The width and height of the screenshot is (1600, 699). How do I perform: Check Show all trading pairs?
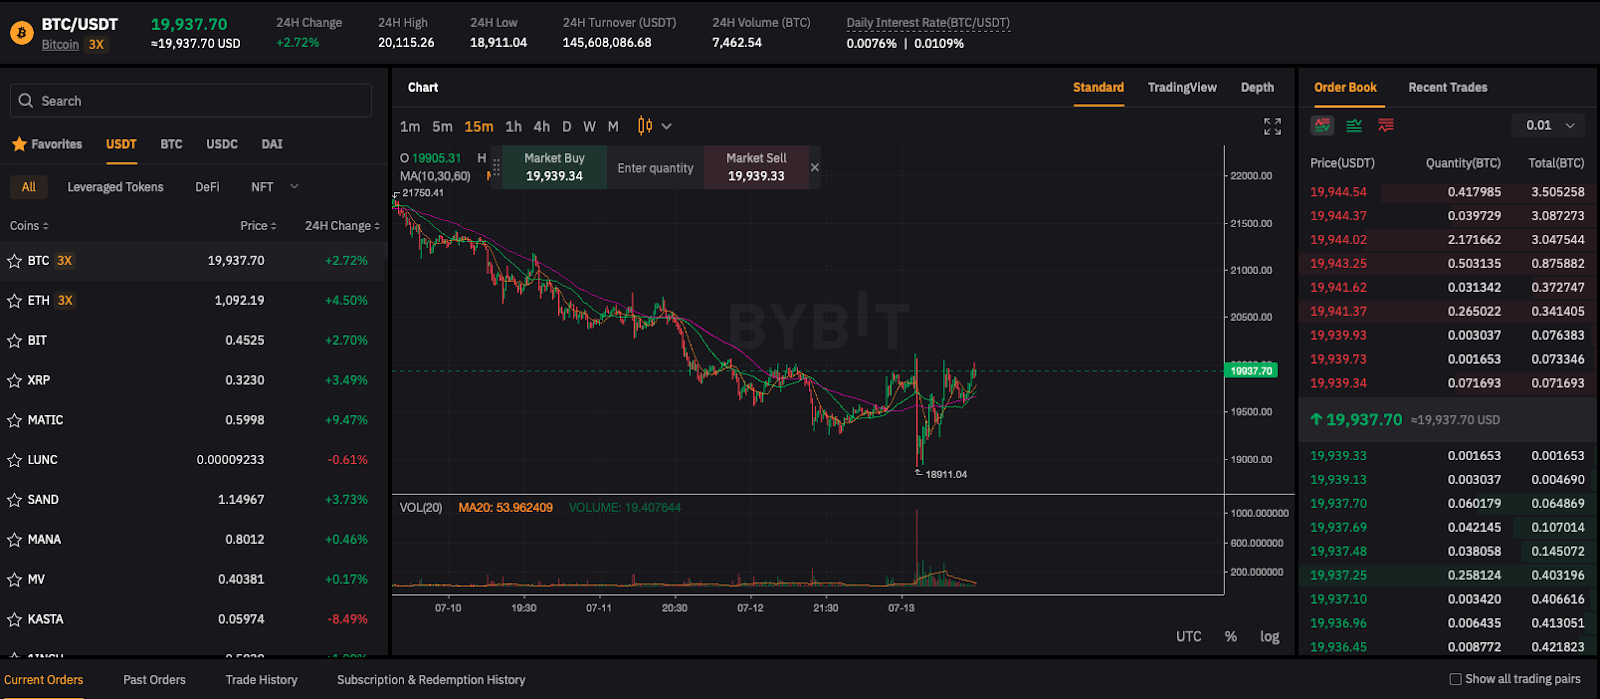(1455, 679)
